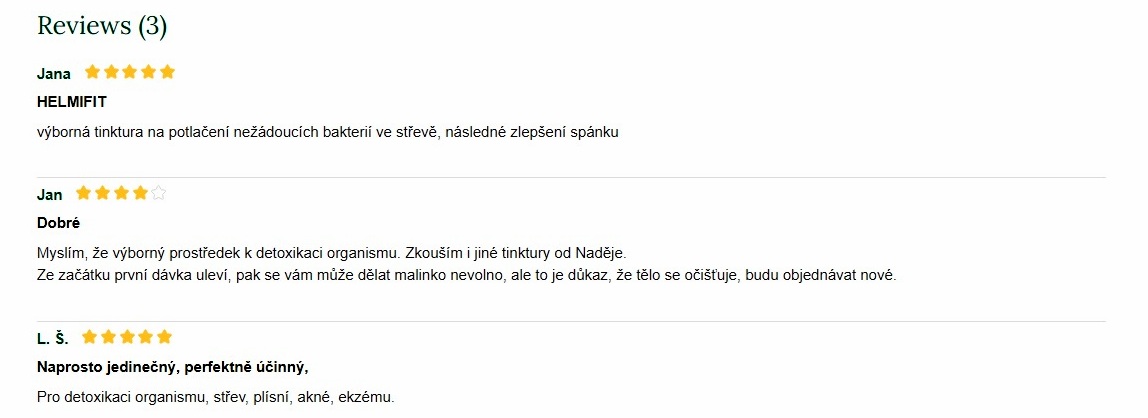The image size is (1148, 418).
Task: Click the first star in Jan's rating
Action: click(x=84, y=193)
